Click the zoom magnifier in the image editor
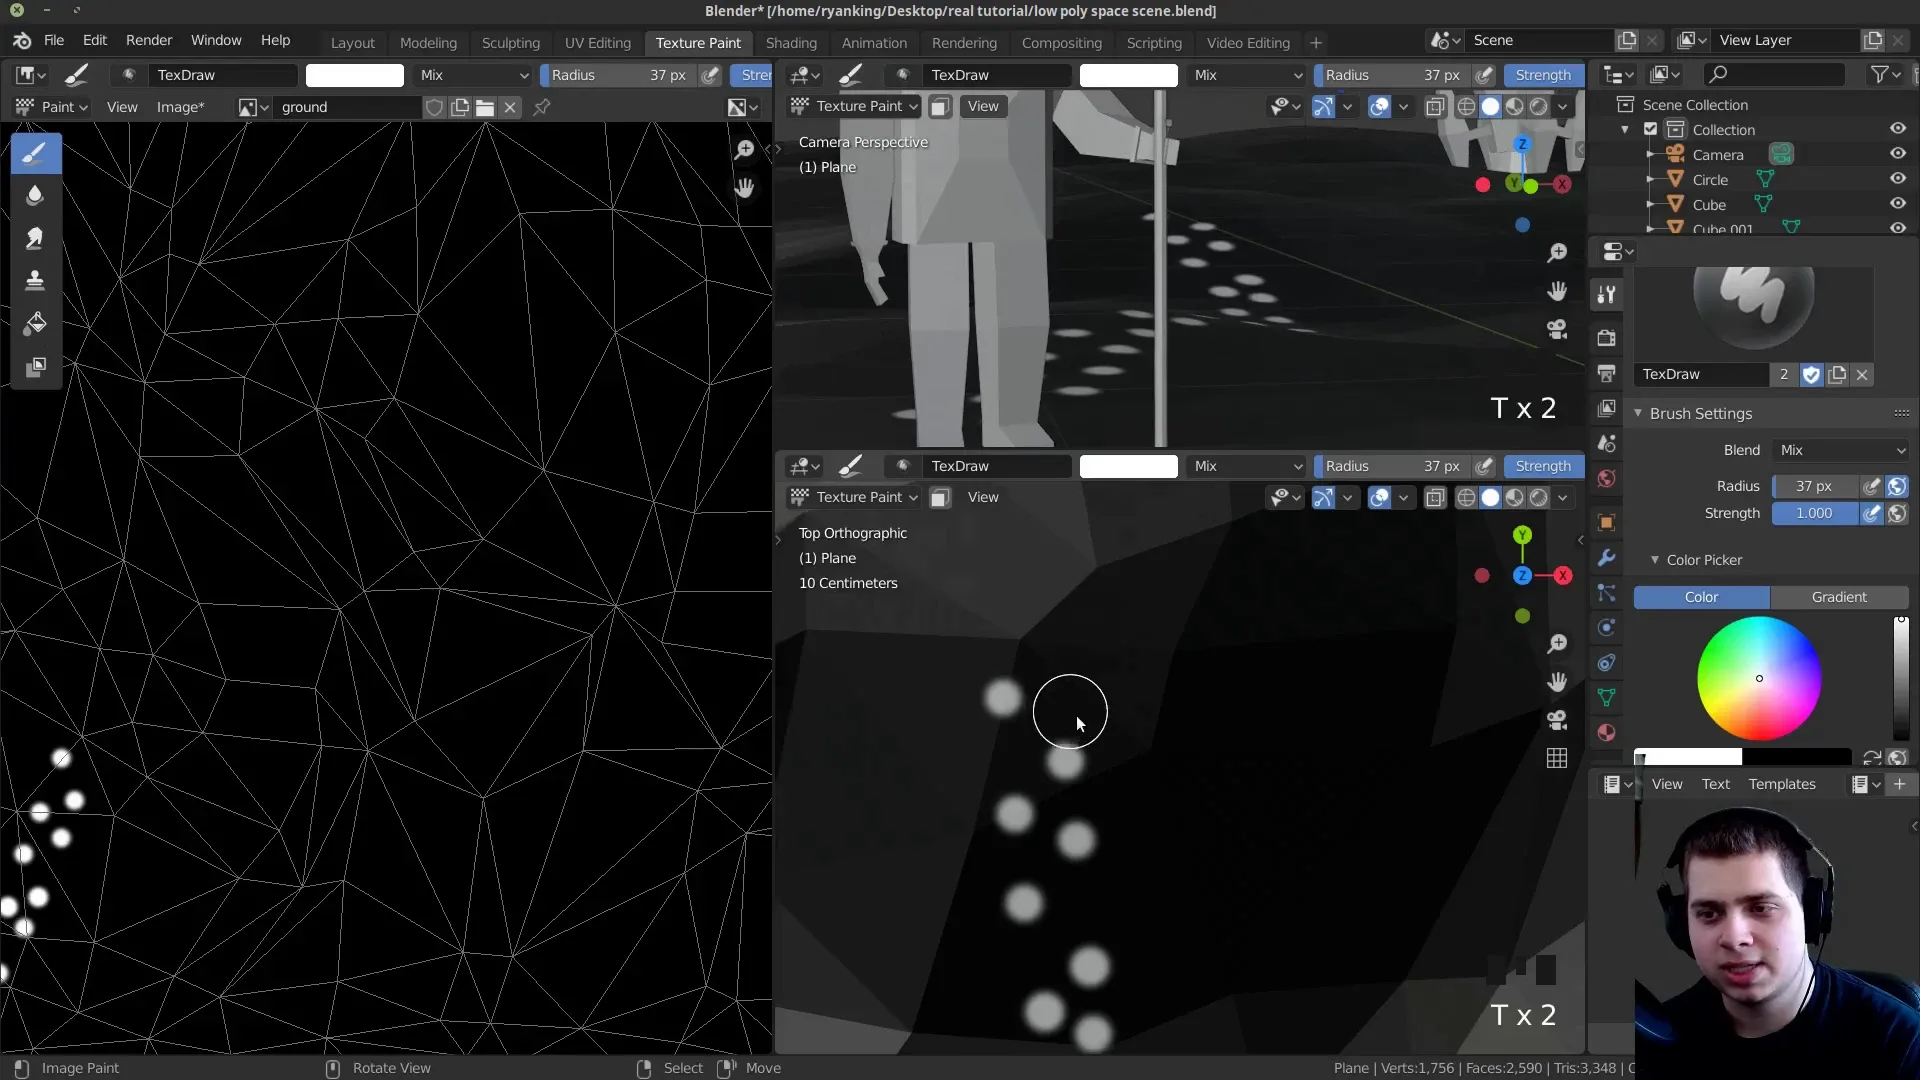This screenshot has width=1920, height=1080. (744, 150)
